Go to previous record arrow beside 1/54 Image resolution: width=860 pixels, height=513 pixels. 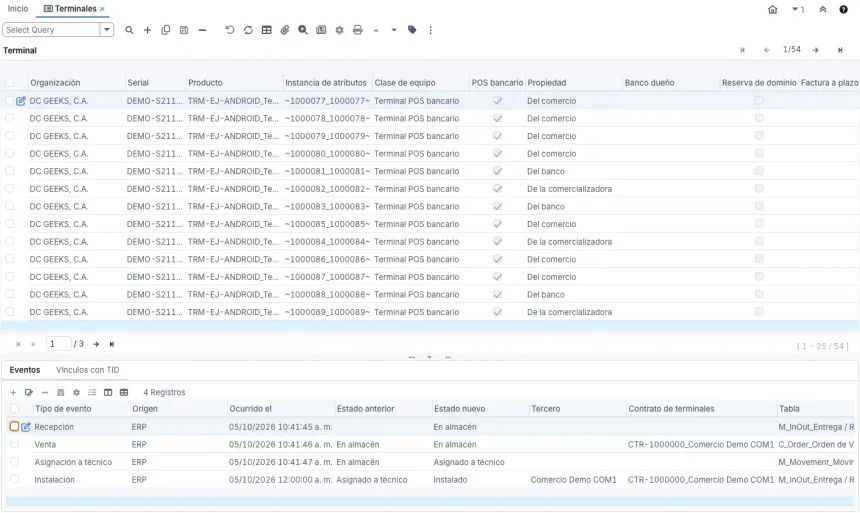(767, 50)
